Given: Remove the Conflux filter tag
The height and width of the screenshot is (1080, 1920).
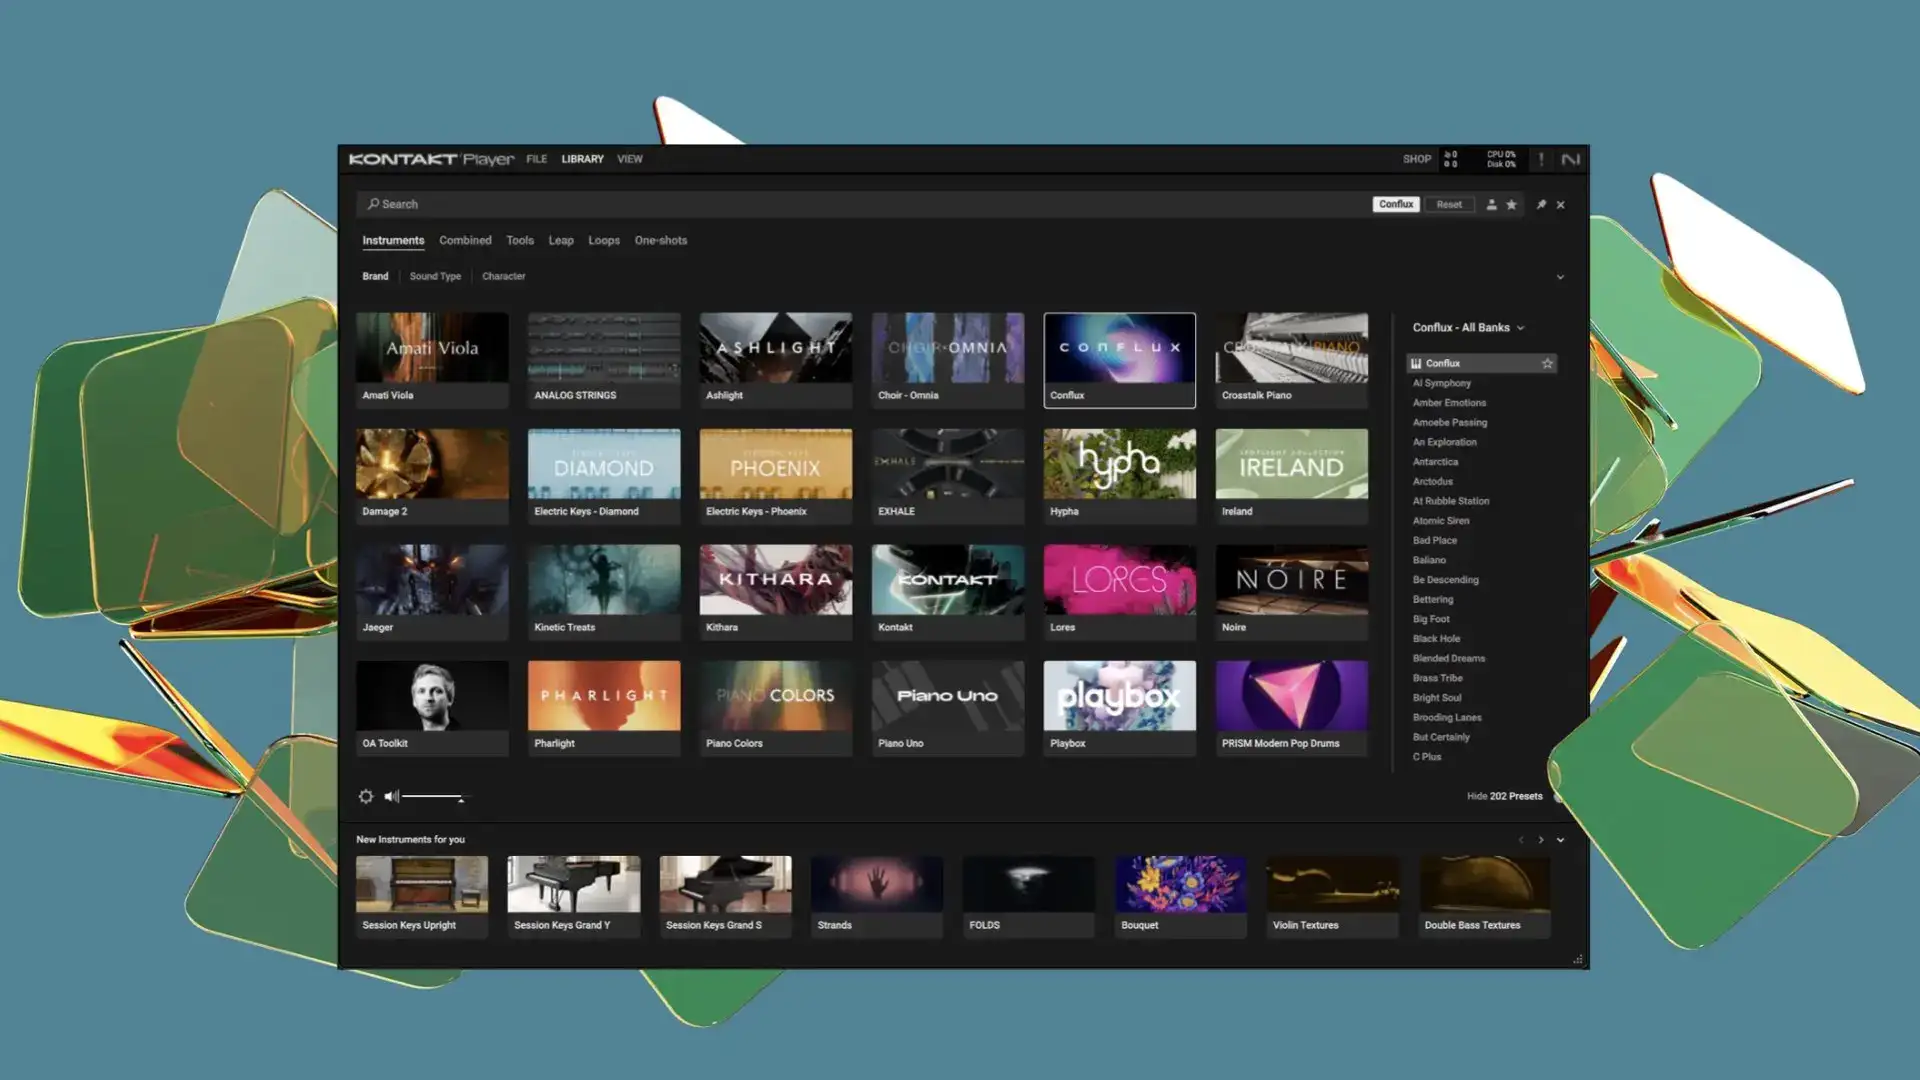Looking at the screenshot, I should point(1396,204).
